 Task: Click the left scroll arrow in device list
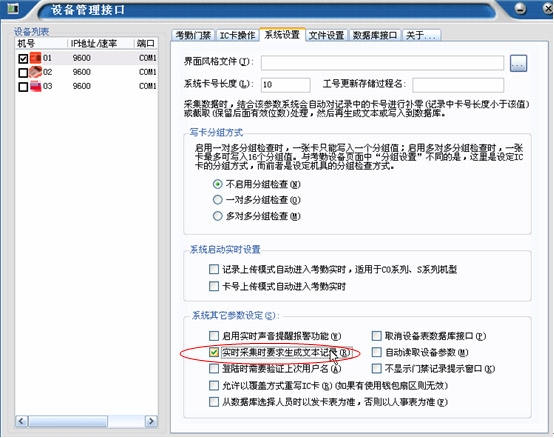tap(22, 421)
